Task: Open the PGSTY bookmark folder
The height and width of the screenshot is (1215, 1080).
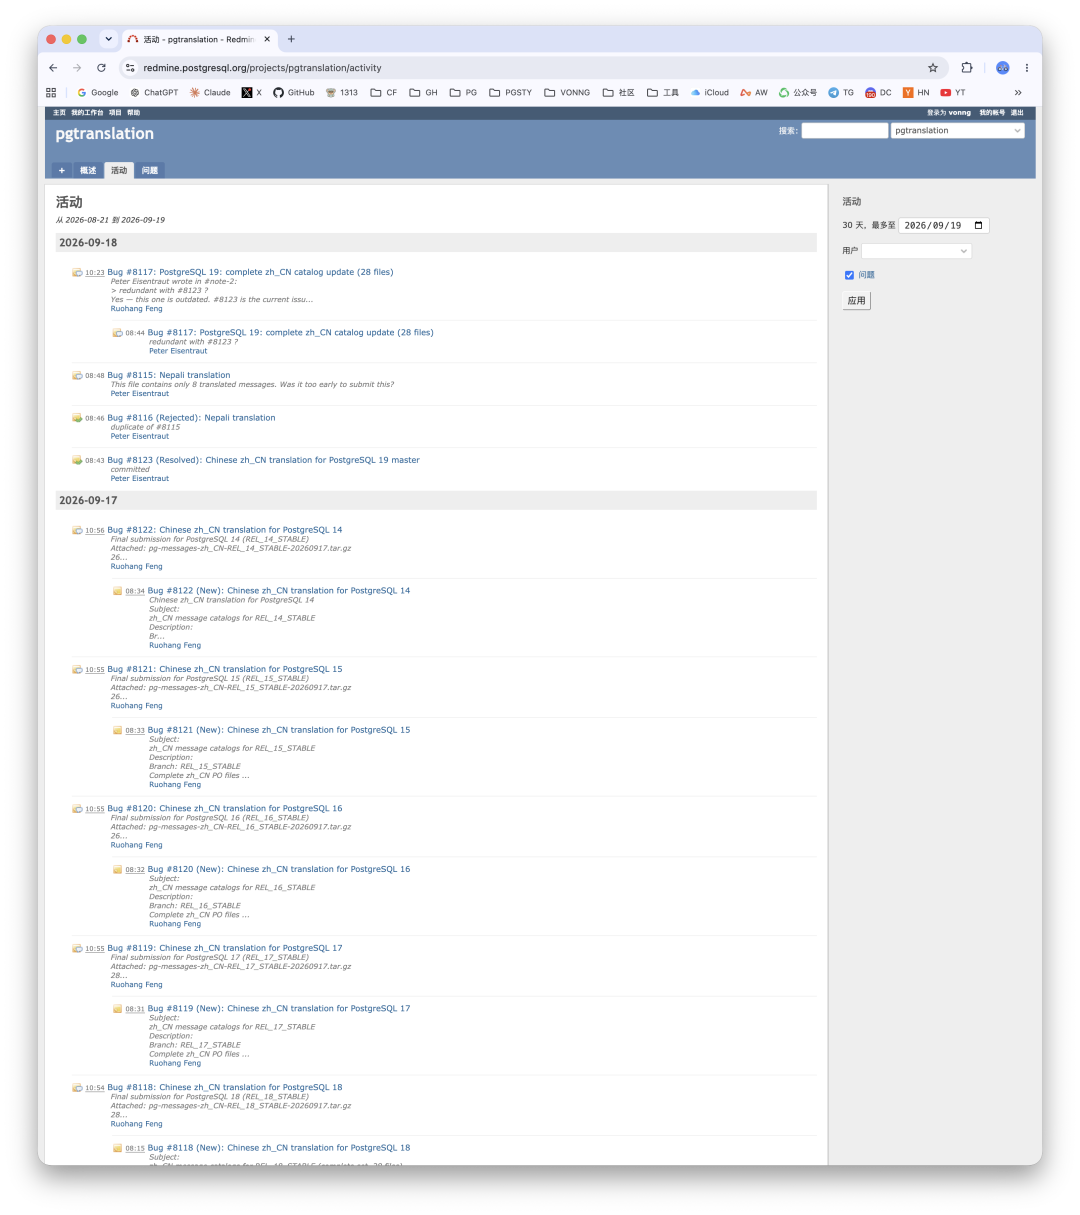Action: pyautogui.click(x=511, y=92)
